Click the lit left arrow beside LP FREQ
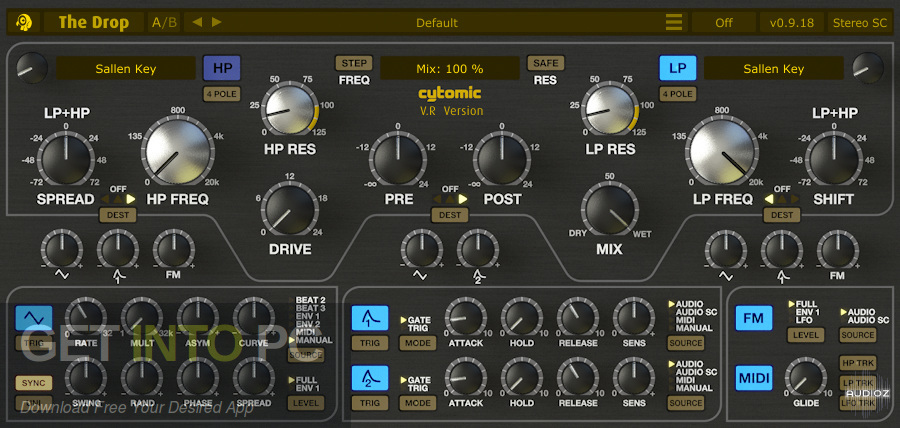The width and height of the screenshot is (900, 428). 769,199
